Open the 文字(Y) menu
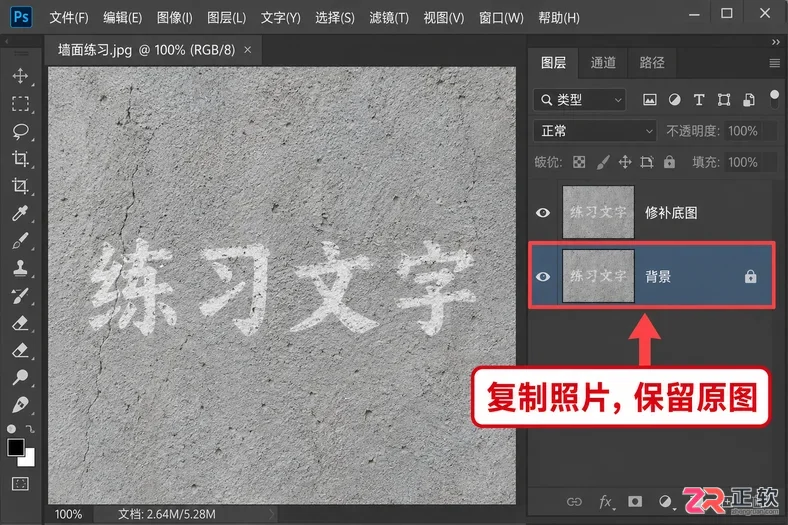The height and width of the screenshot is (525, 788). [280, 18]
